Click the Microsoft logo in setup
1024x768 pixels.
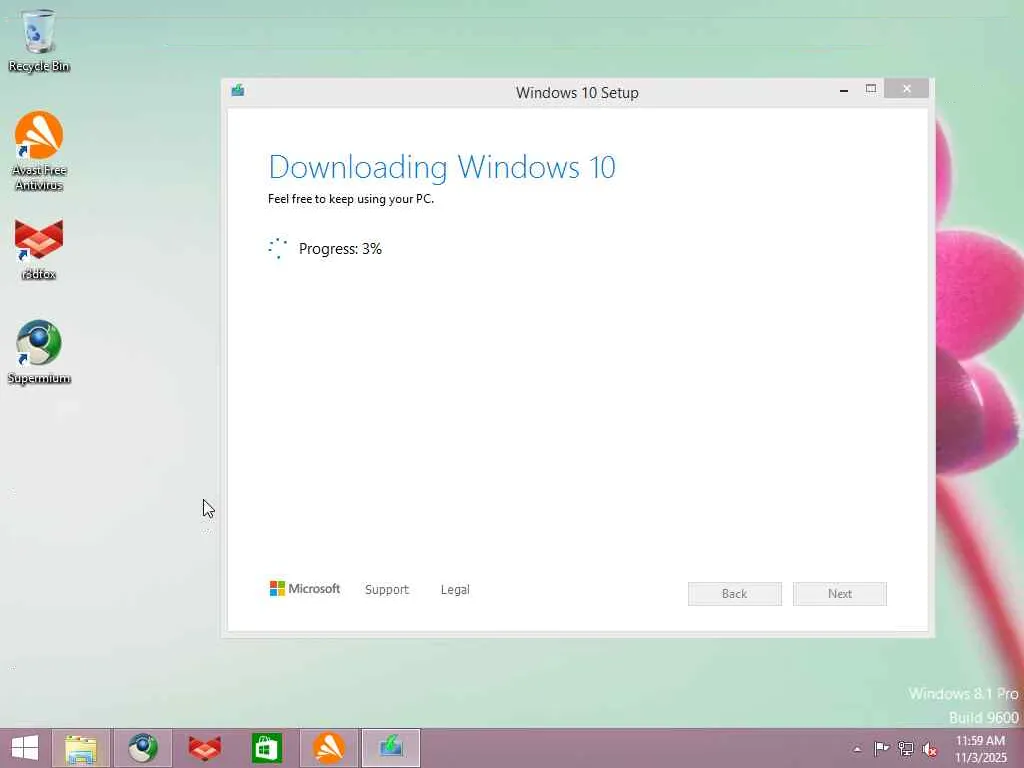pos(305,588)
